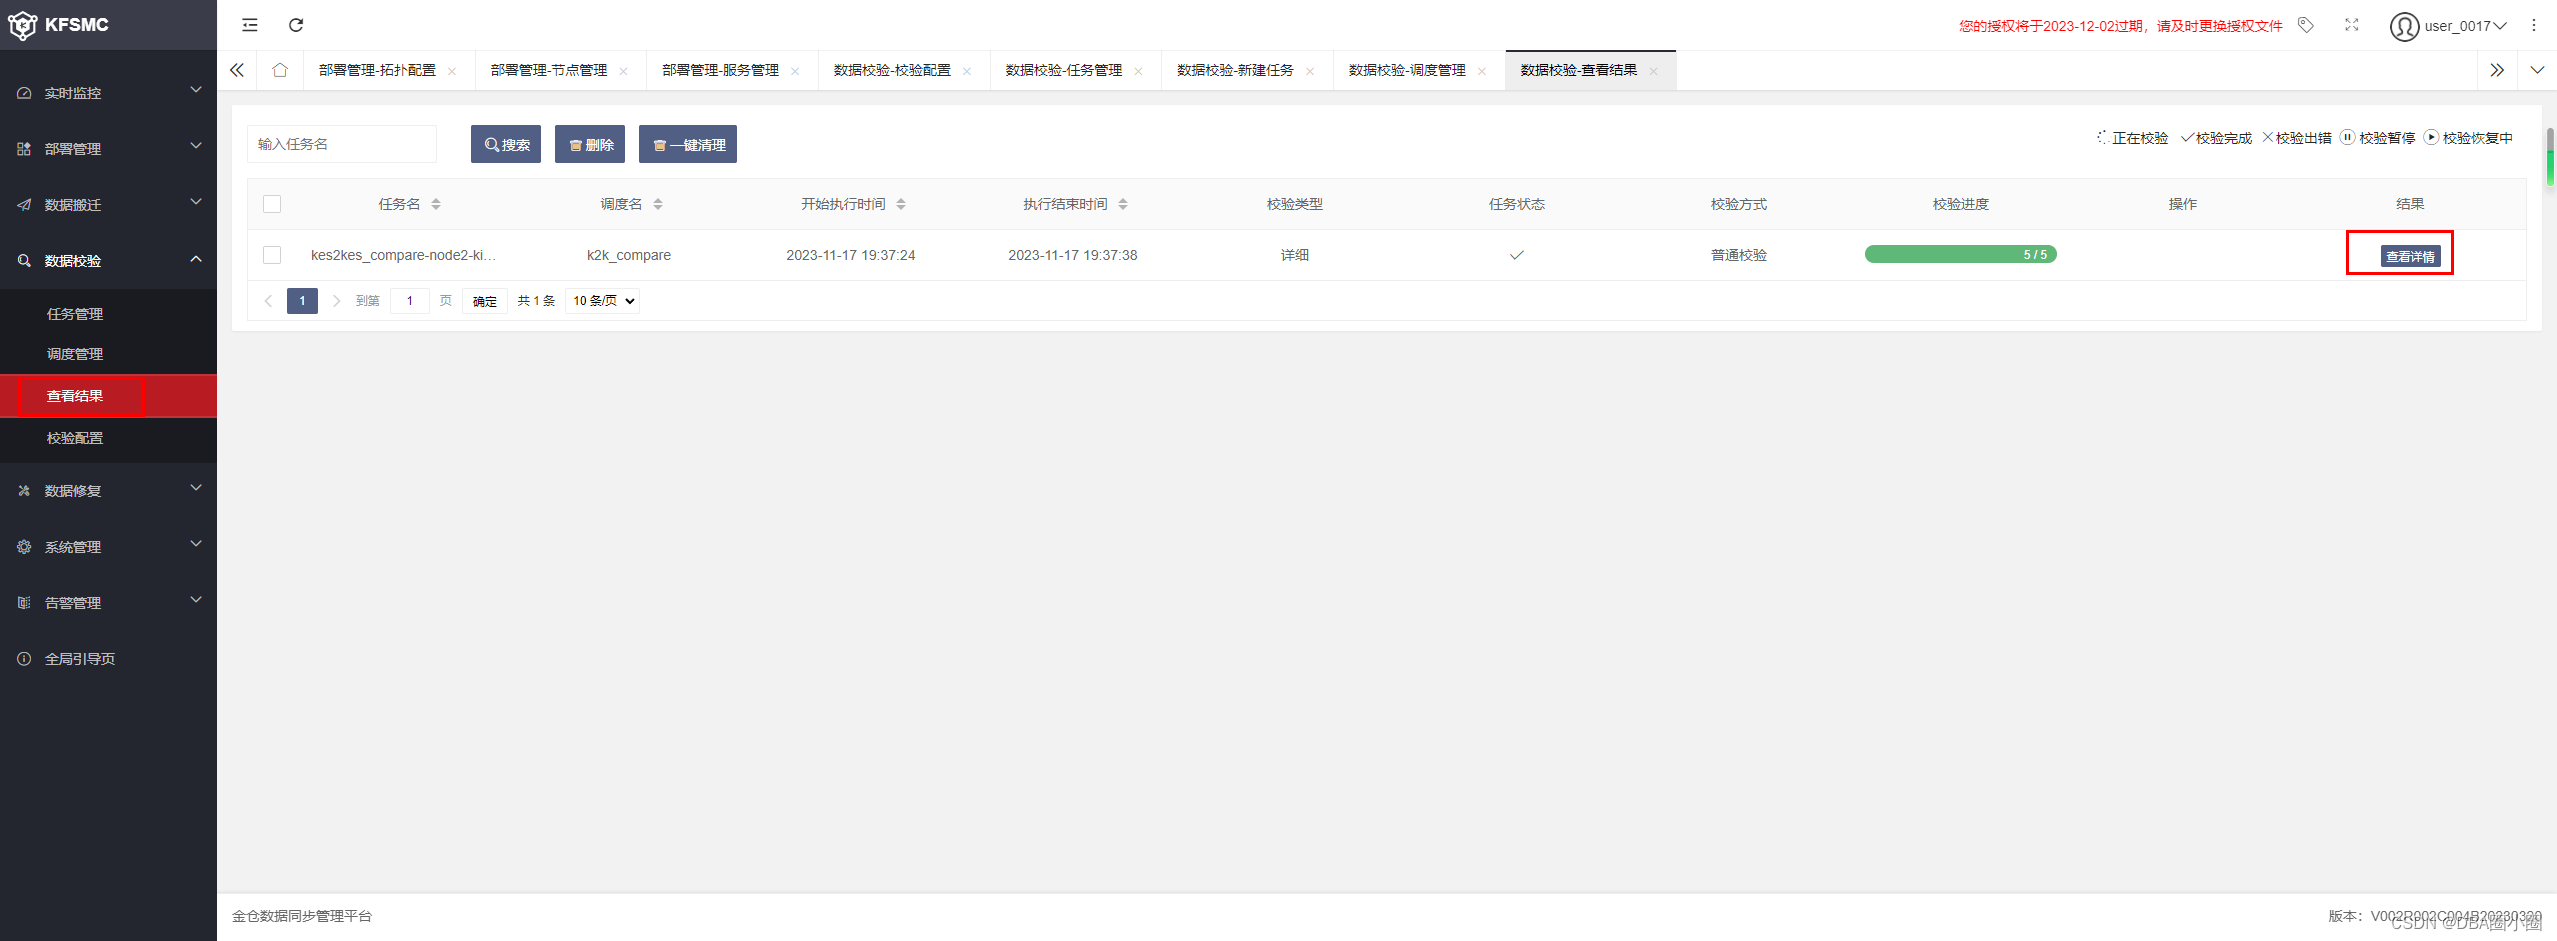This screenshot has width=2557, height=941.
Task: Close the 数据校验-校验配置 tab
Action: pos(967,71)
